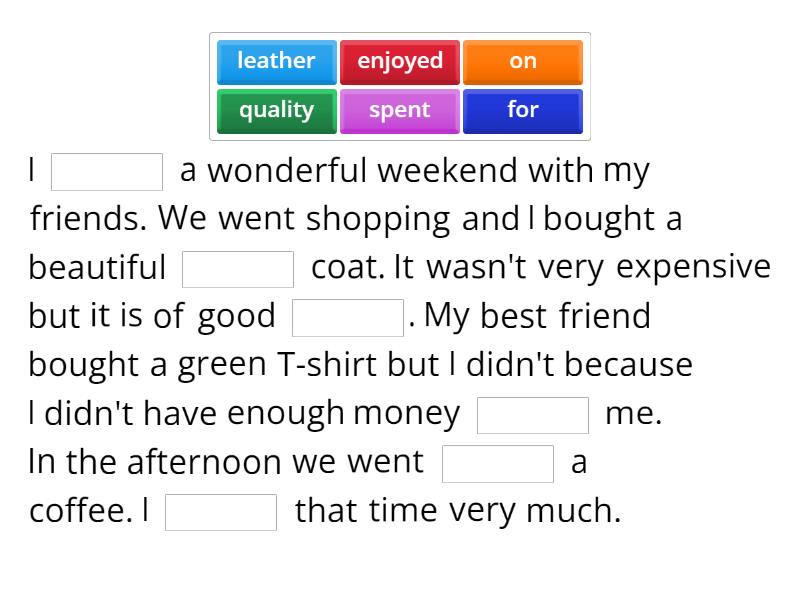Pick the blue 'leather' word tile
The height and width of the screenshot is (600, 800).
276,62
